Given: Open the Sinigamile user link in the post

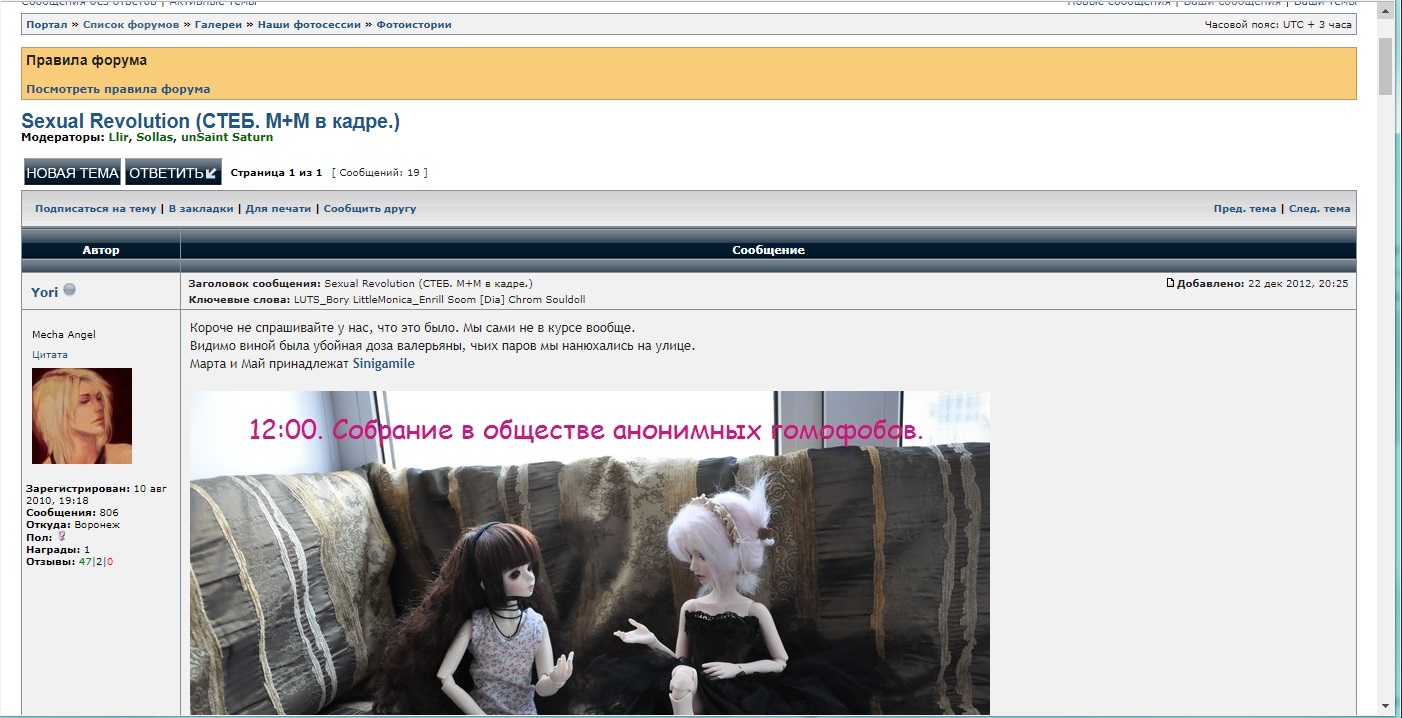Looking at the screenshot, I should [x=384, y=364].
